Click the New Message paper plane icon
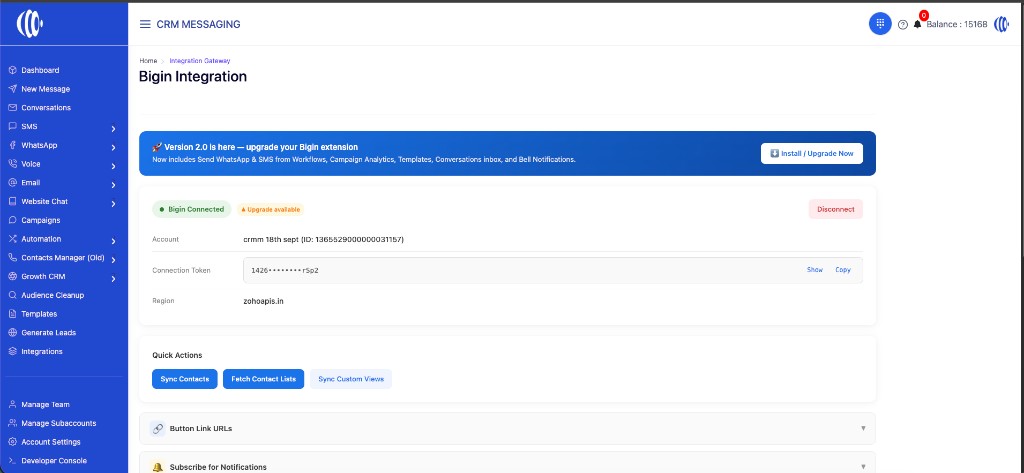Screen dimensions: 1024x473 (12, 89)
